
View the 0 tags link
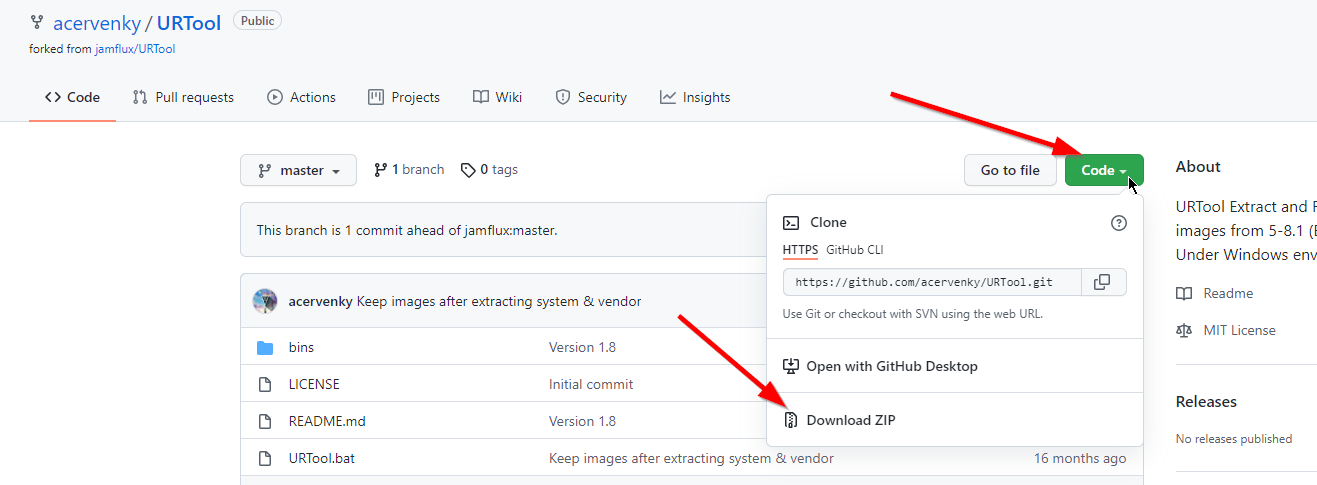tap(489, 170)
